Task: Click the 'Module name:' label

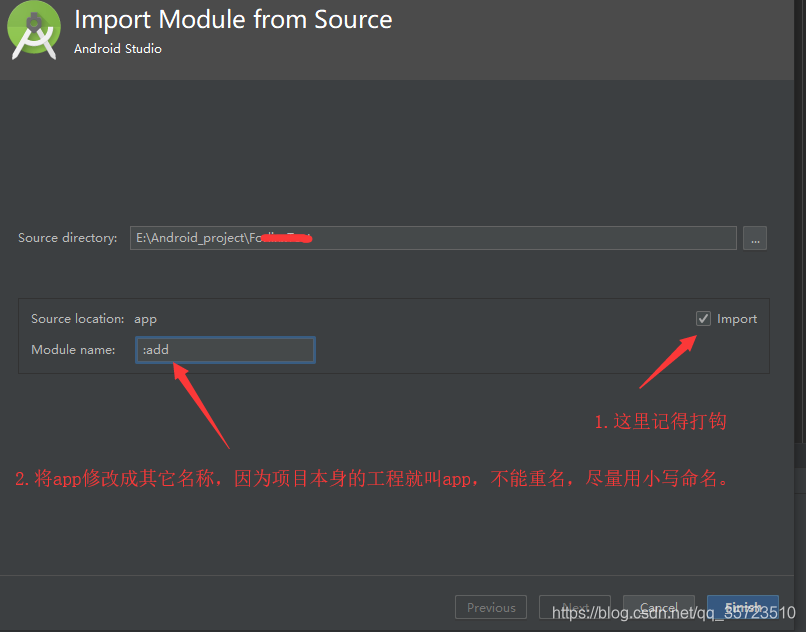Action: click(x=73, y=350)
